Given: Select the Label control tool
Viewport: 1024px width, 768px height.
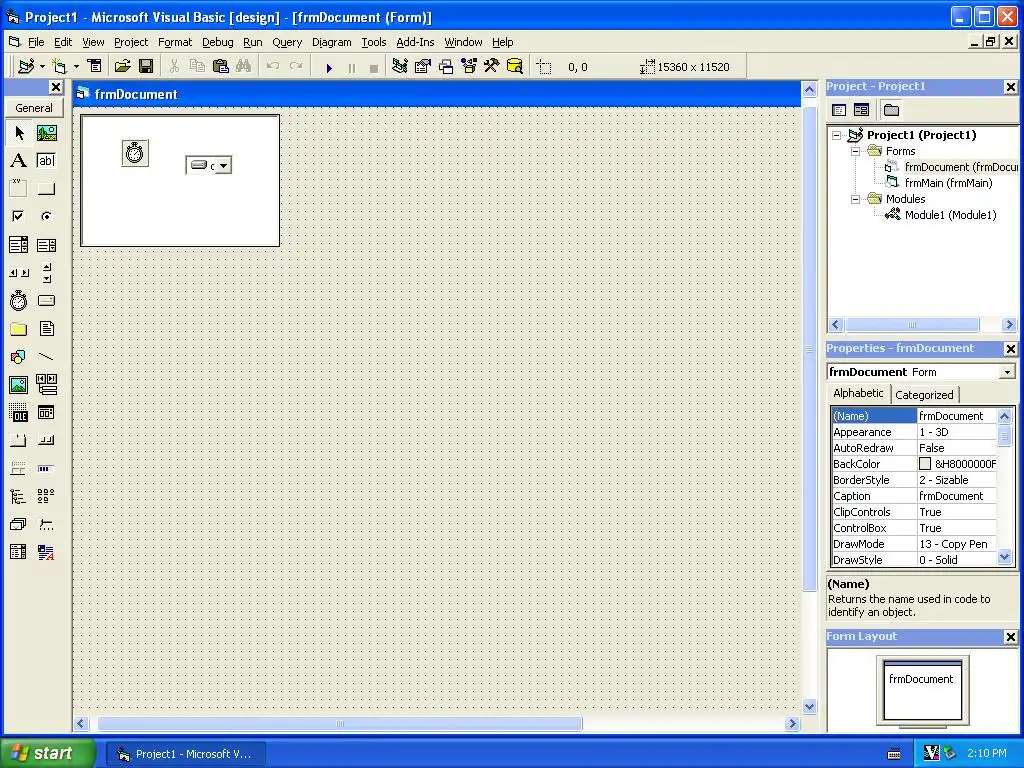Looking at the screenshot, I should tap(19, 161).
